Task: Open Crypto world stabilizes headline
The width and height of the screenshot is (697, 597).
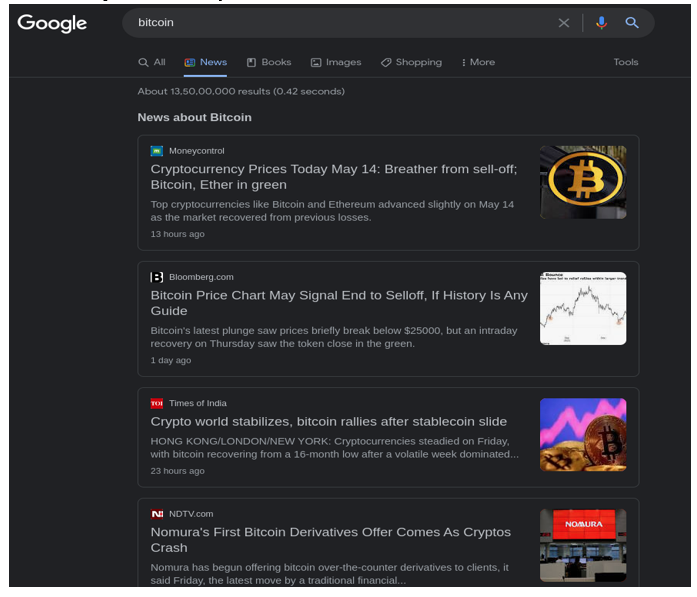Action: pyautogui.click(x=328, y=421)
